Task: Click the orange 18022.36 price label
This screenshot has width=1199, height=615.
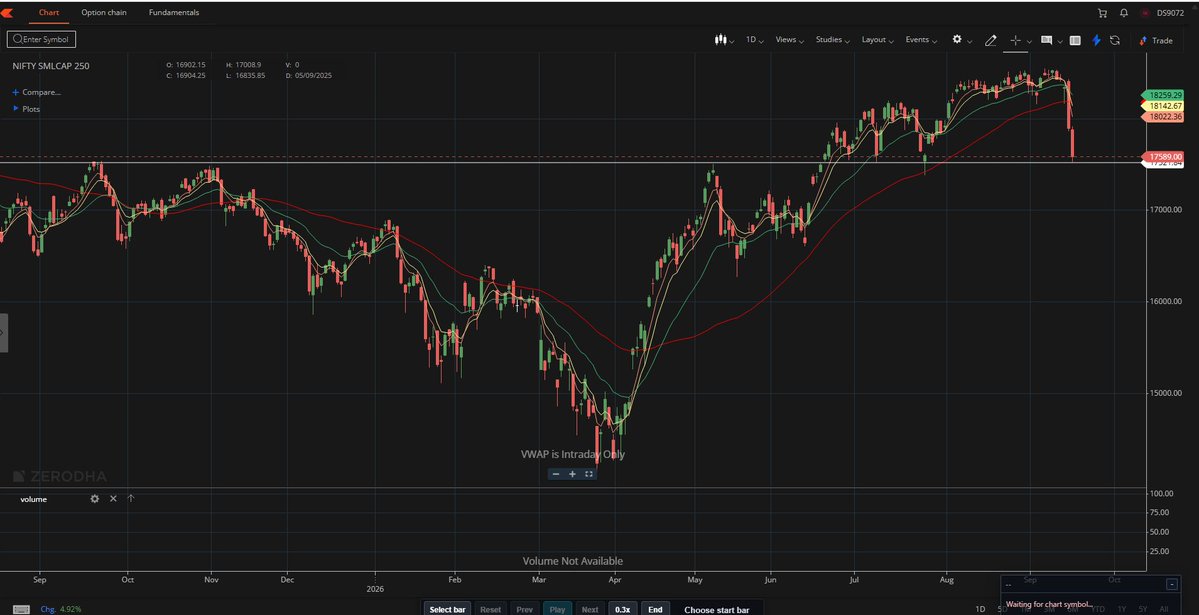Action: click(x=1162, y=117)
